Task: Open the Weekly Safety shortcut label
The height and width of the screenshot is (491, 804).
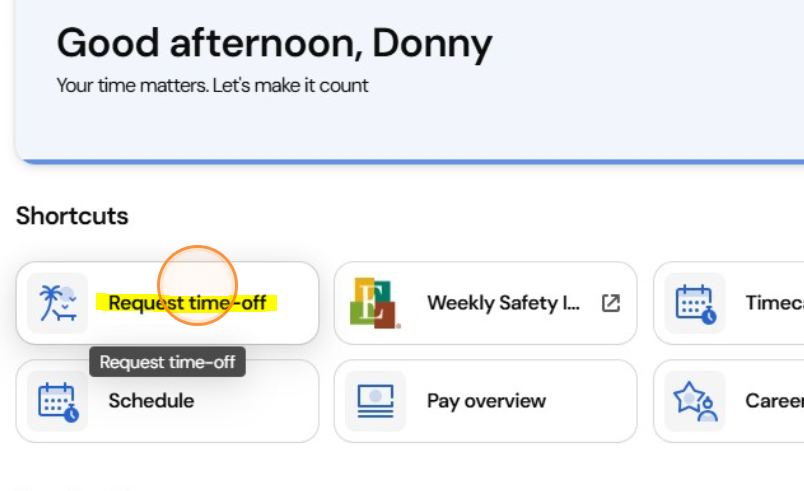Action: pyautogui.click(x=504, y=303)
